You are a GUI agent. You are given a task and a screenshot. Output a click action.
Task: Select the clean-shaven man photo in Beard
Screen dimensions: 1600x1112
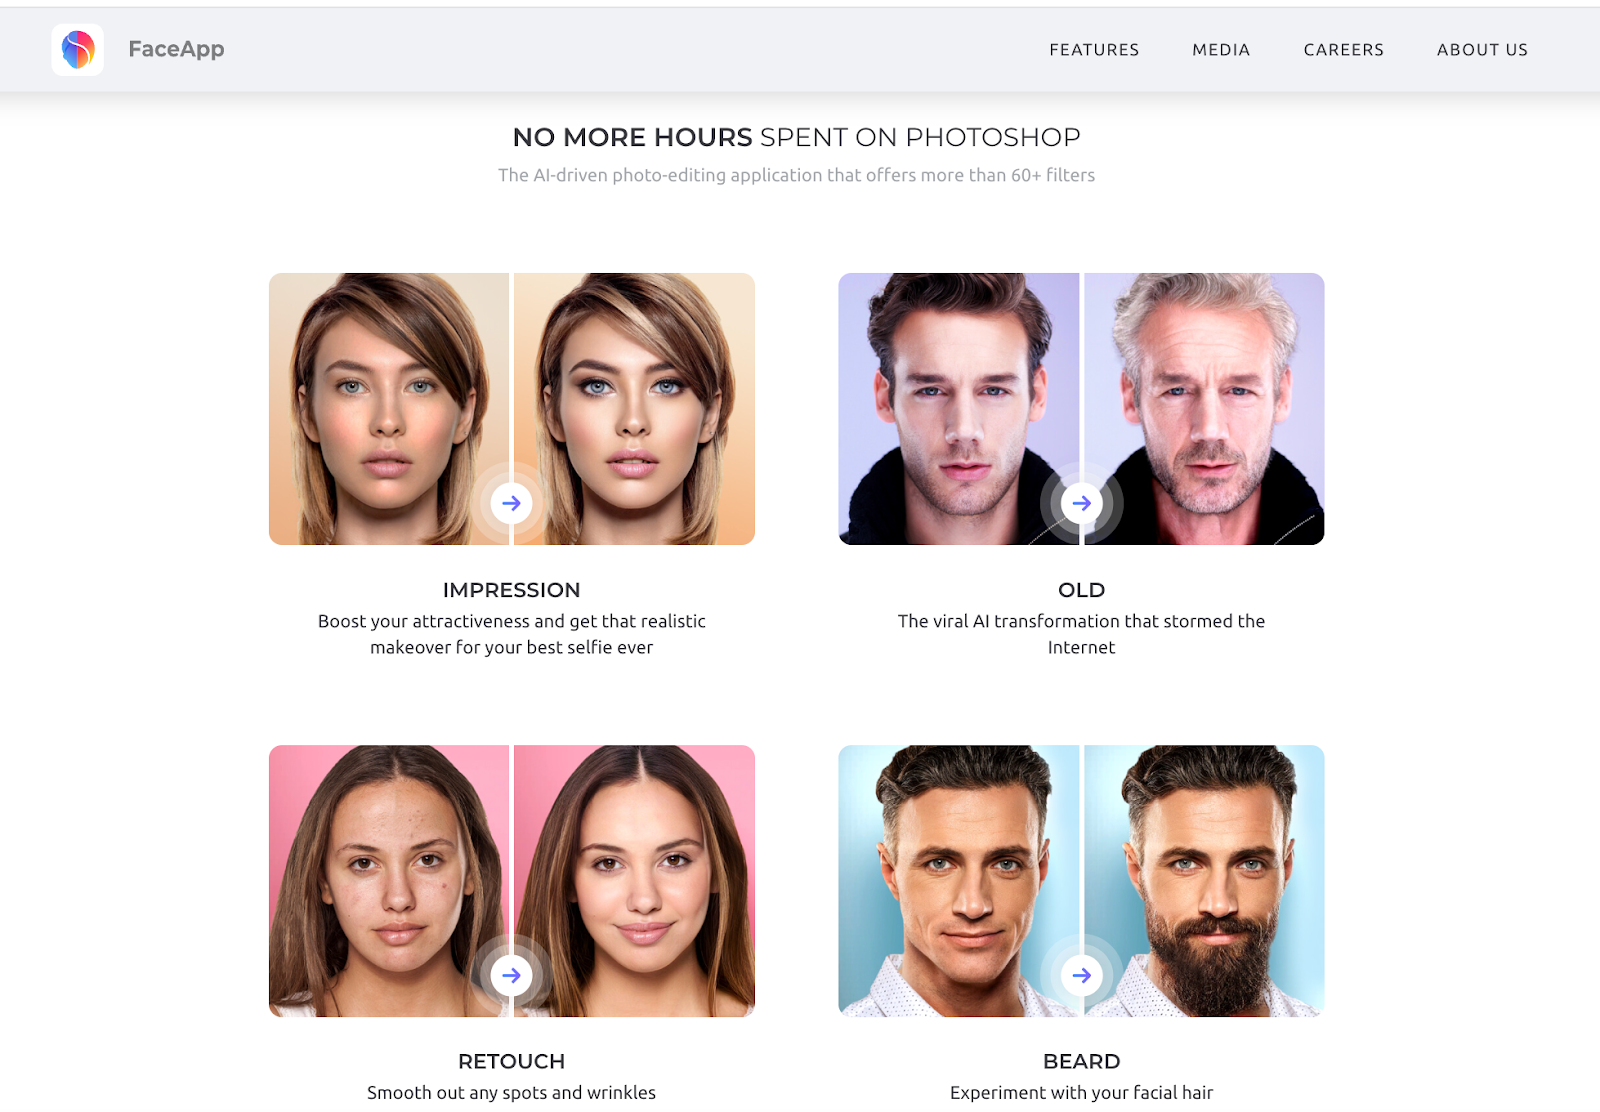click(x=959, y=881)
